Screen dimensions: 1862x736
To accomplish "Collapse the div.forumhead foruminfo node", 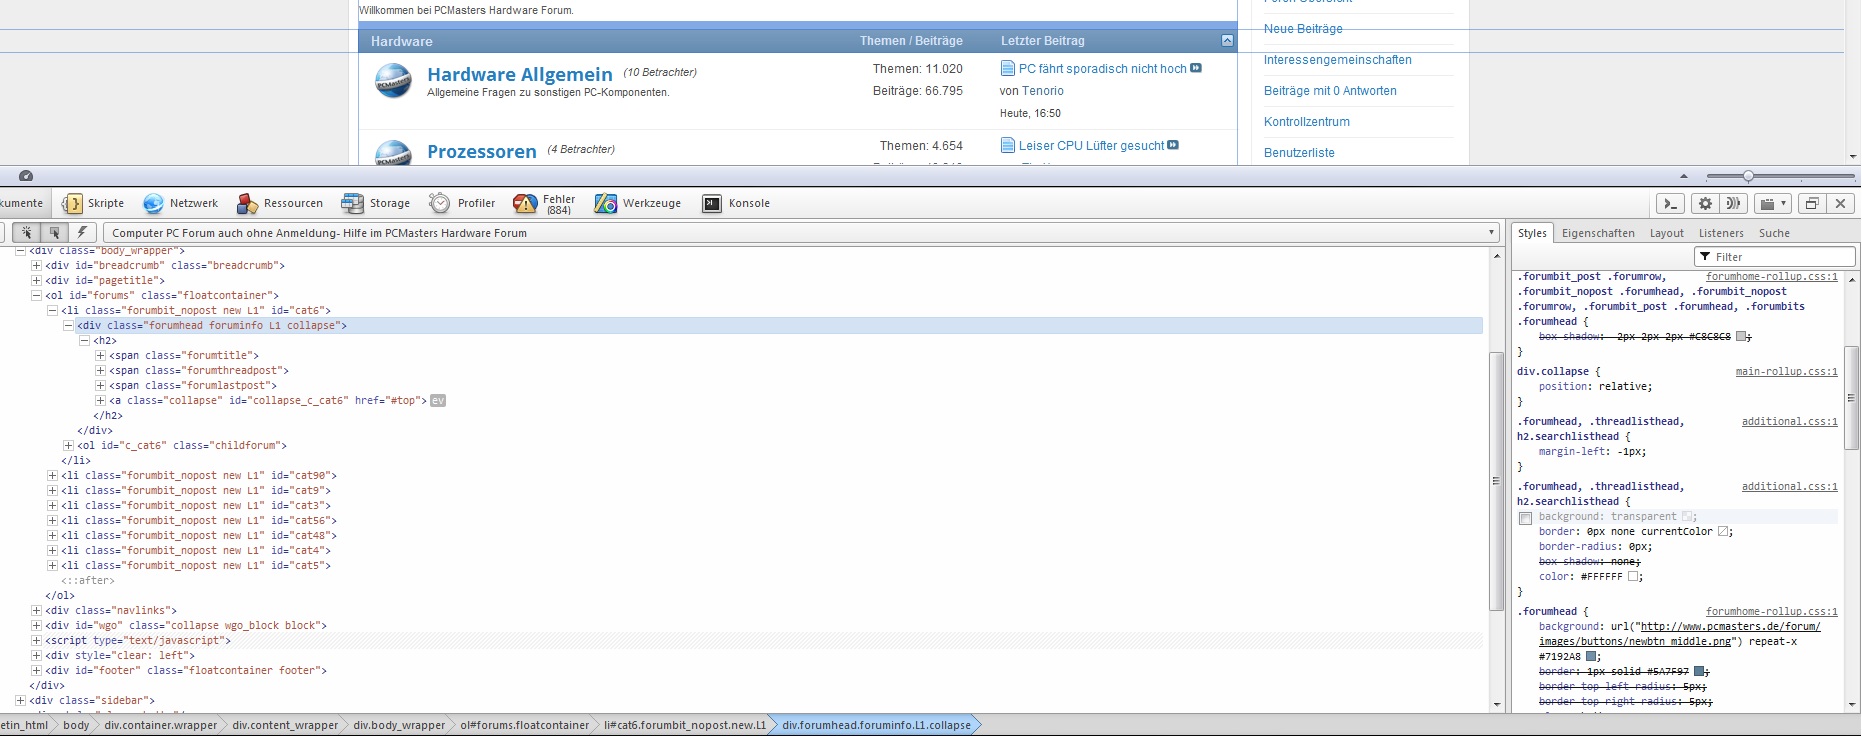I will pyautogui.click(x=69, y=326).
